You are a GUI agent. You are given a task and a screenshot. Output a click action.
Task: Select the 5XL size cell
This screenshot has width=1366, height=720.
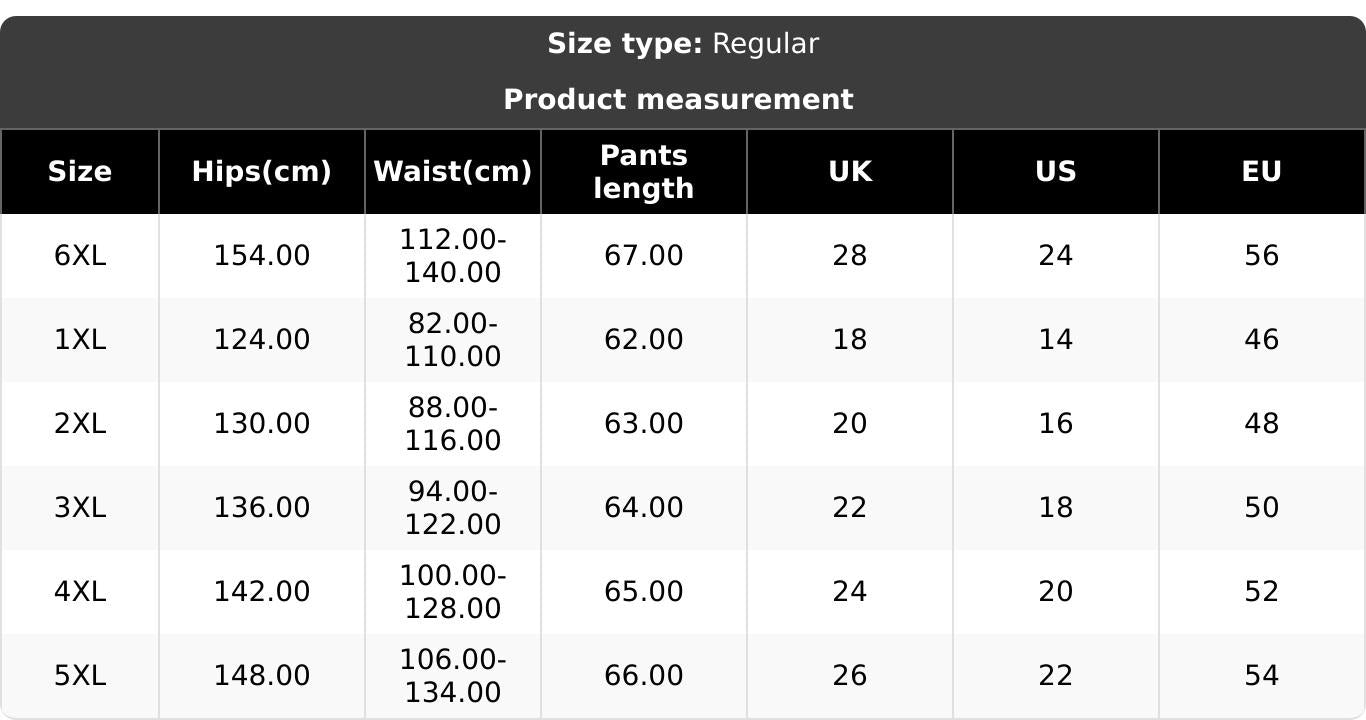(x=80, y=676)
